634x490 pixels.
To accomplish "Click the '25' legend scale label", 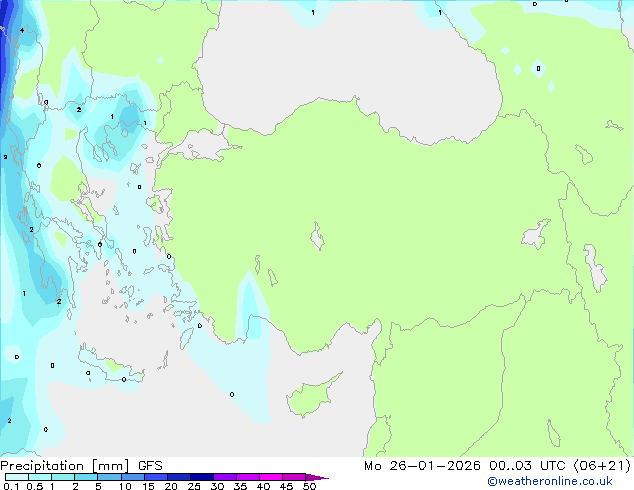I will pos(194,486).
